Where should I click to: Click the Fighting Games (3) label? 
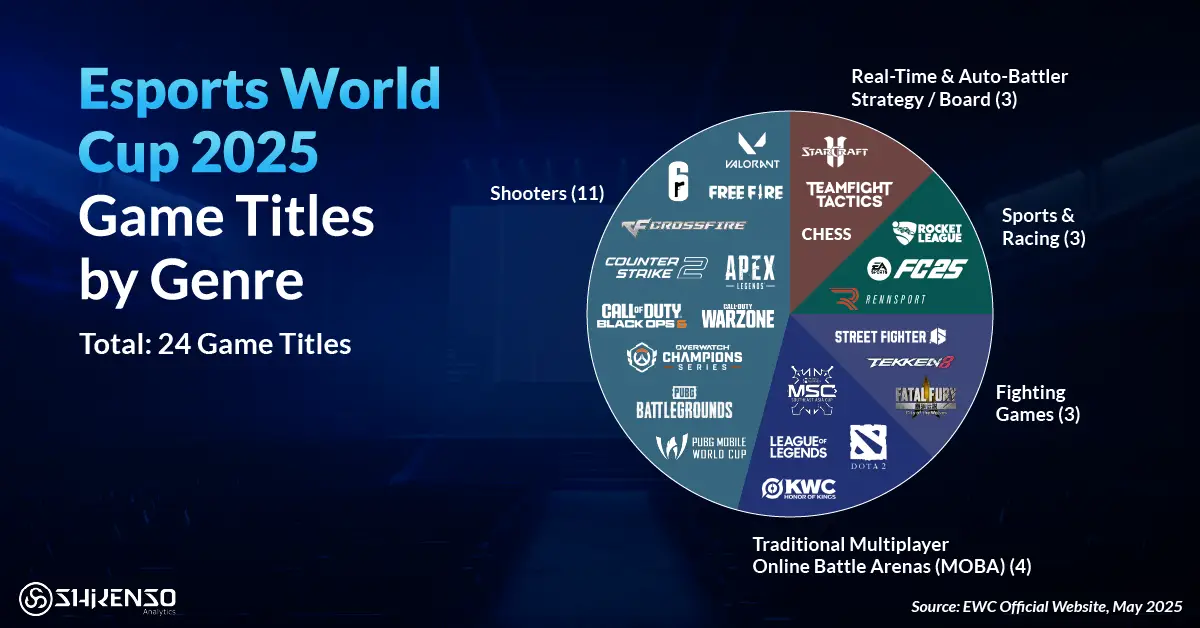[x=1040, y=403]
